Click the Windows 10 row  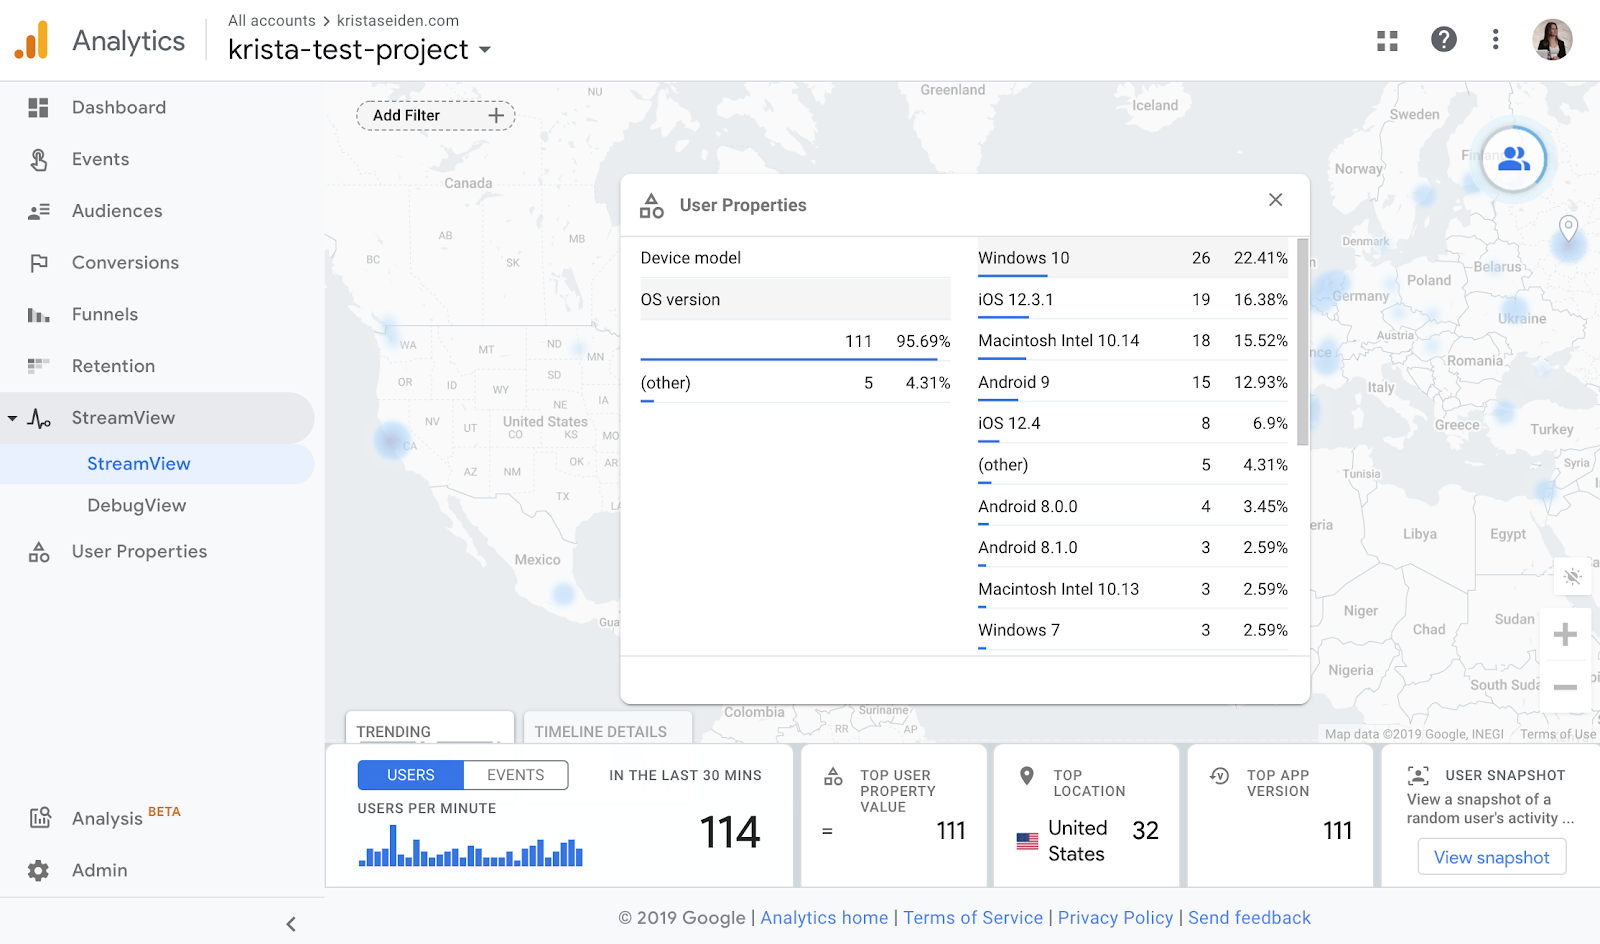pos(1133,258)
